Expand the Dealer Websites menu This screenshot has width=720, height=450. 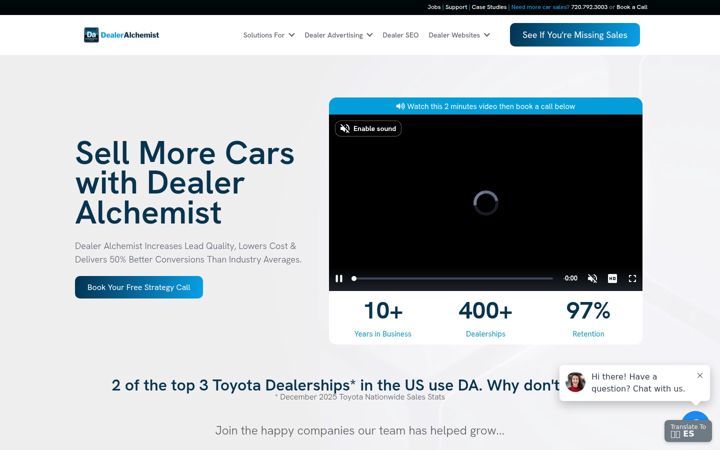point(459,35)
